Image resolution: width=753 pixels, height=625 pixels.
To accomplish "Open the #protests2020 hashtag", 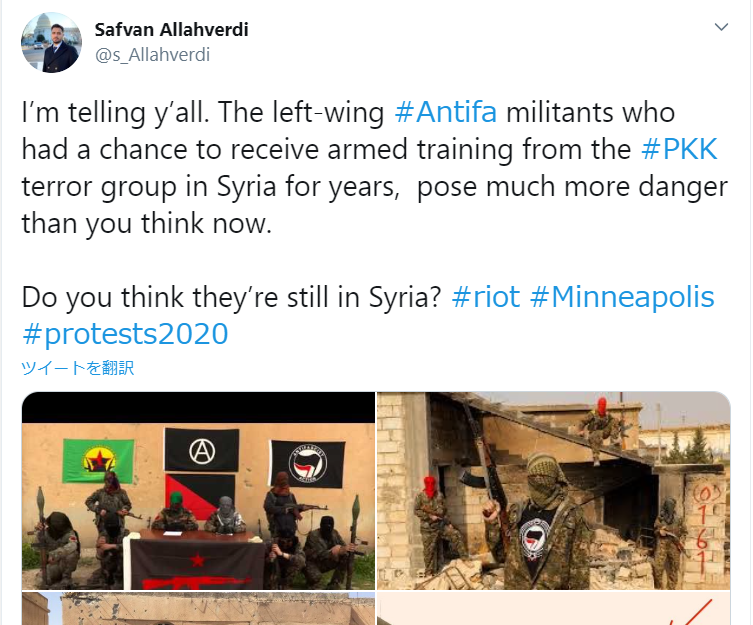I will pos(125,334).
